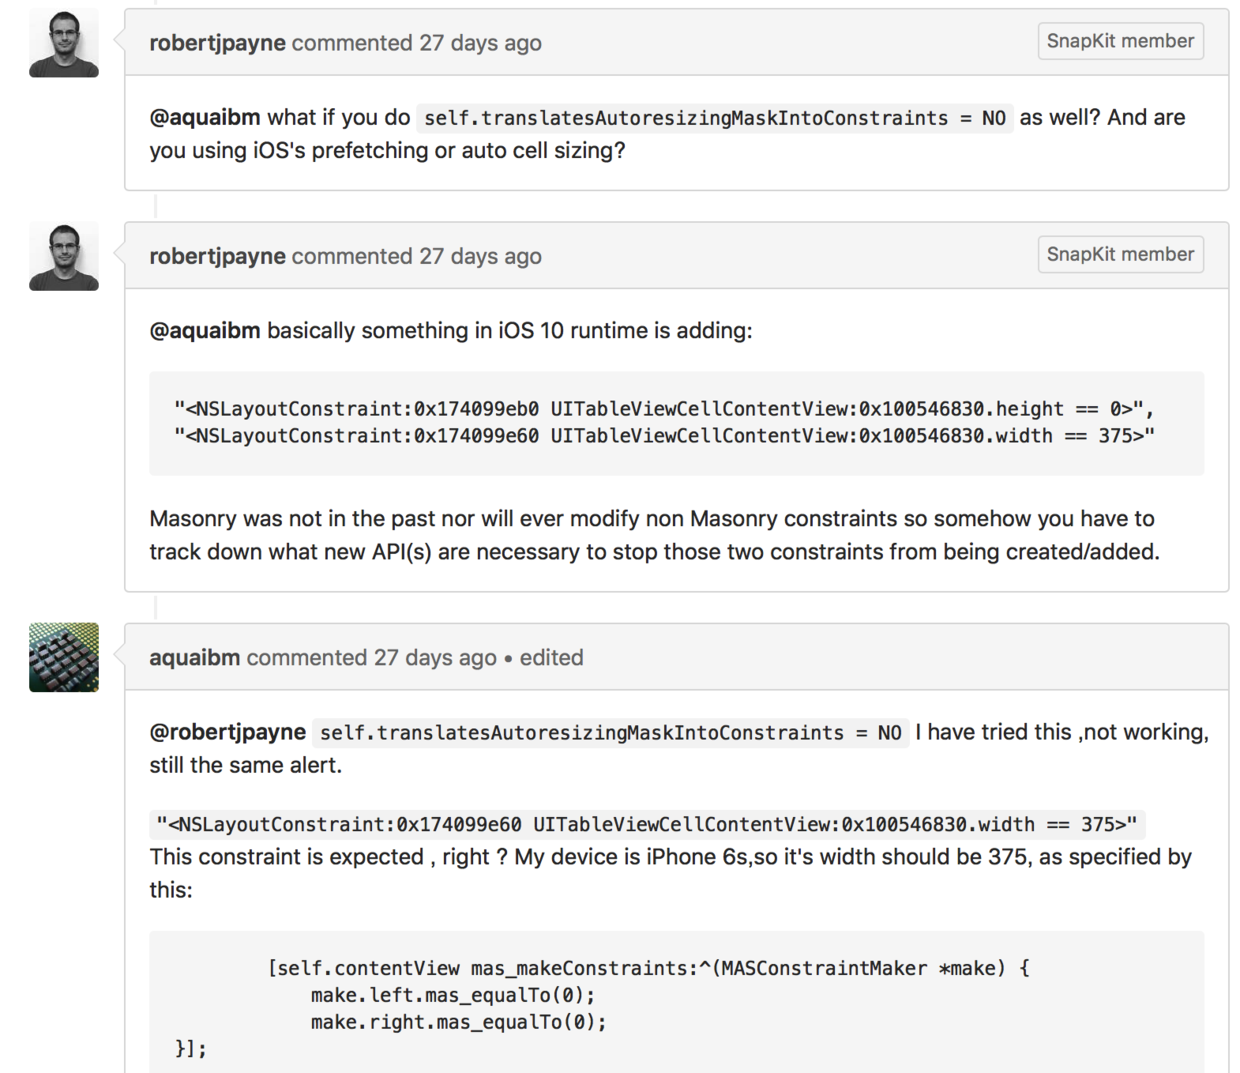Screen dimensions: 1240x1073
Task: Open robertjpayne's profile from the prefetching comment header
Action: [217, 43]
